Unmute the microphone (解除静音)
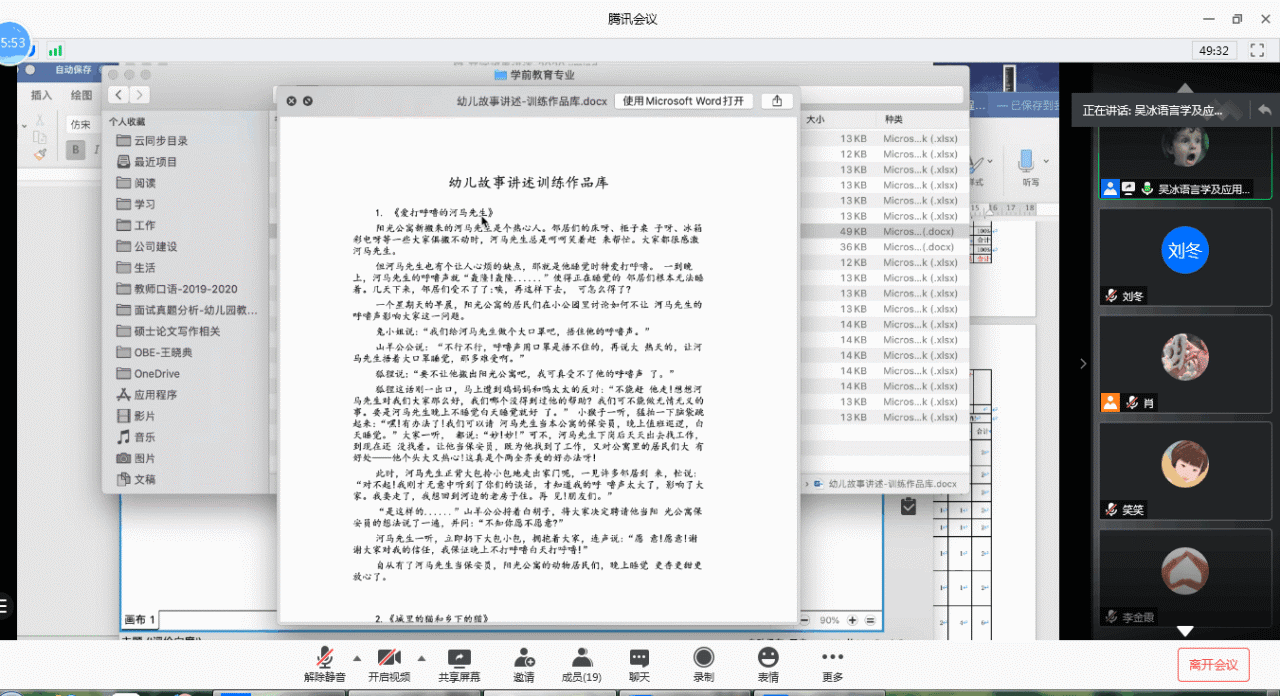Viewport: 1280px width, 696px height. coord(324,664)
